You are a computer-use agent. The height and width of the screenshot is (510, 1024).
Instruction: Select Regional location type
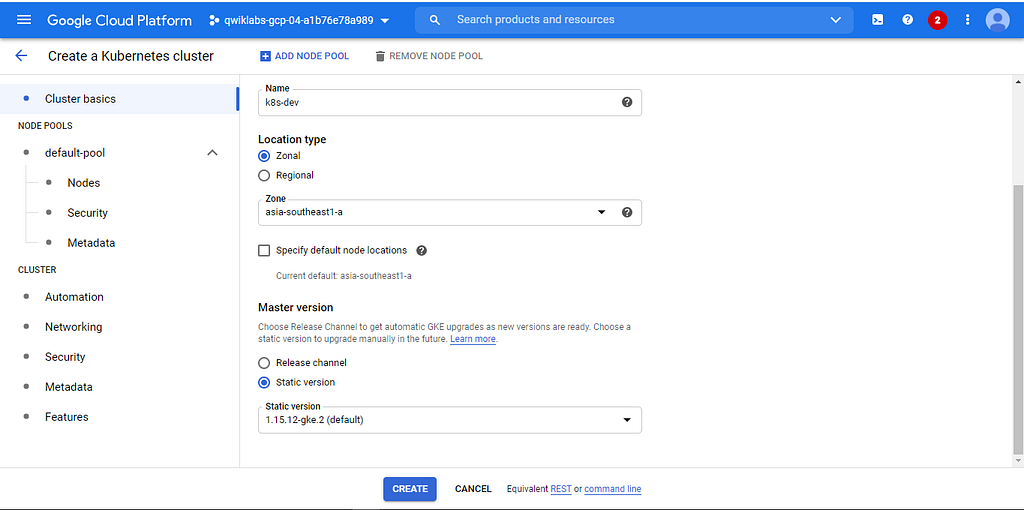click(264, 175)
